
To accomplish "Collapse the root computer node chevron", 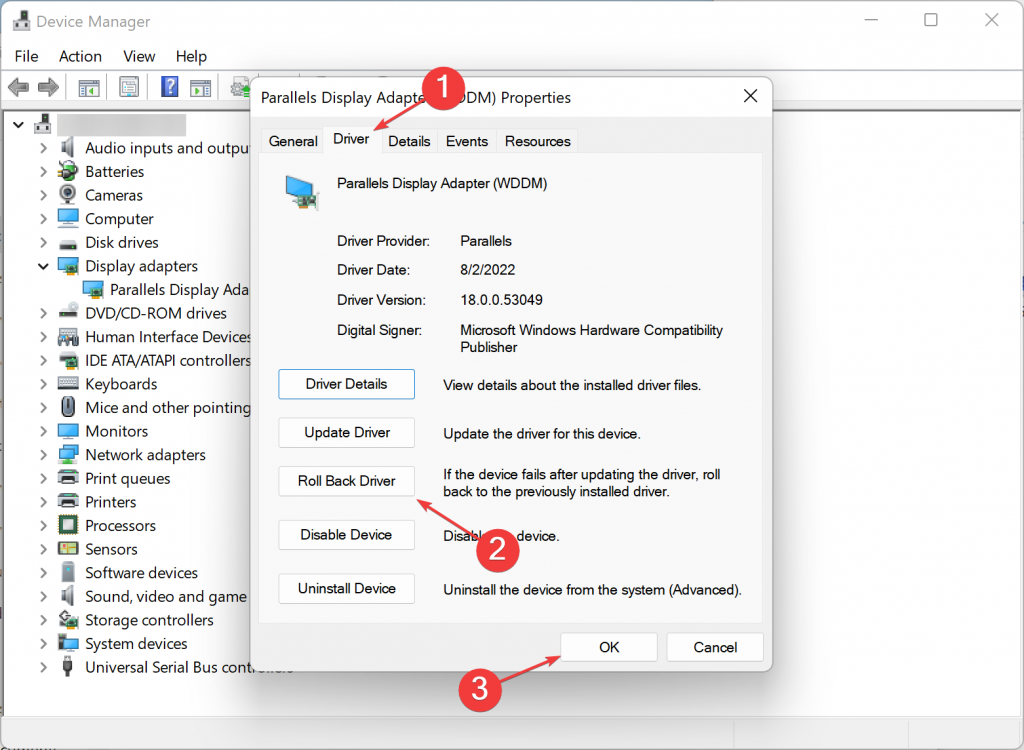I will [x=18, y=124].
